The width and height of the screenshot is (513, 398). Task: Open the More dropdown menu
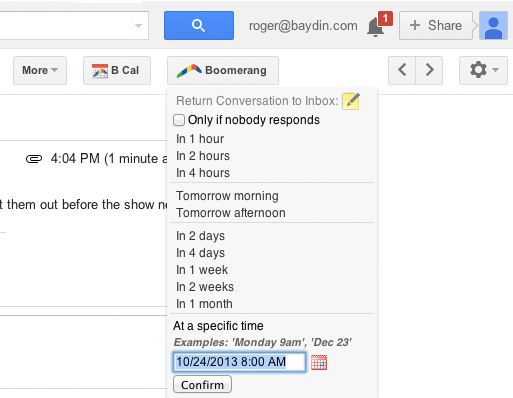coord(40,70)
